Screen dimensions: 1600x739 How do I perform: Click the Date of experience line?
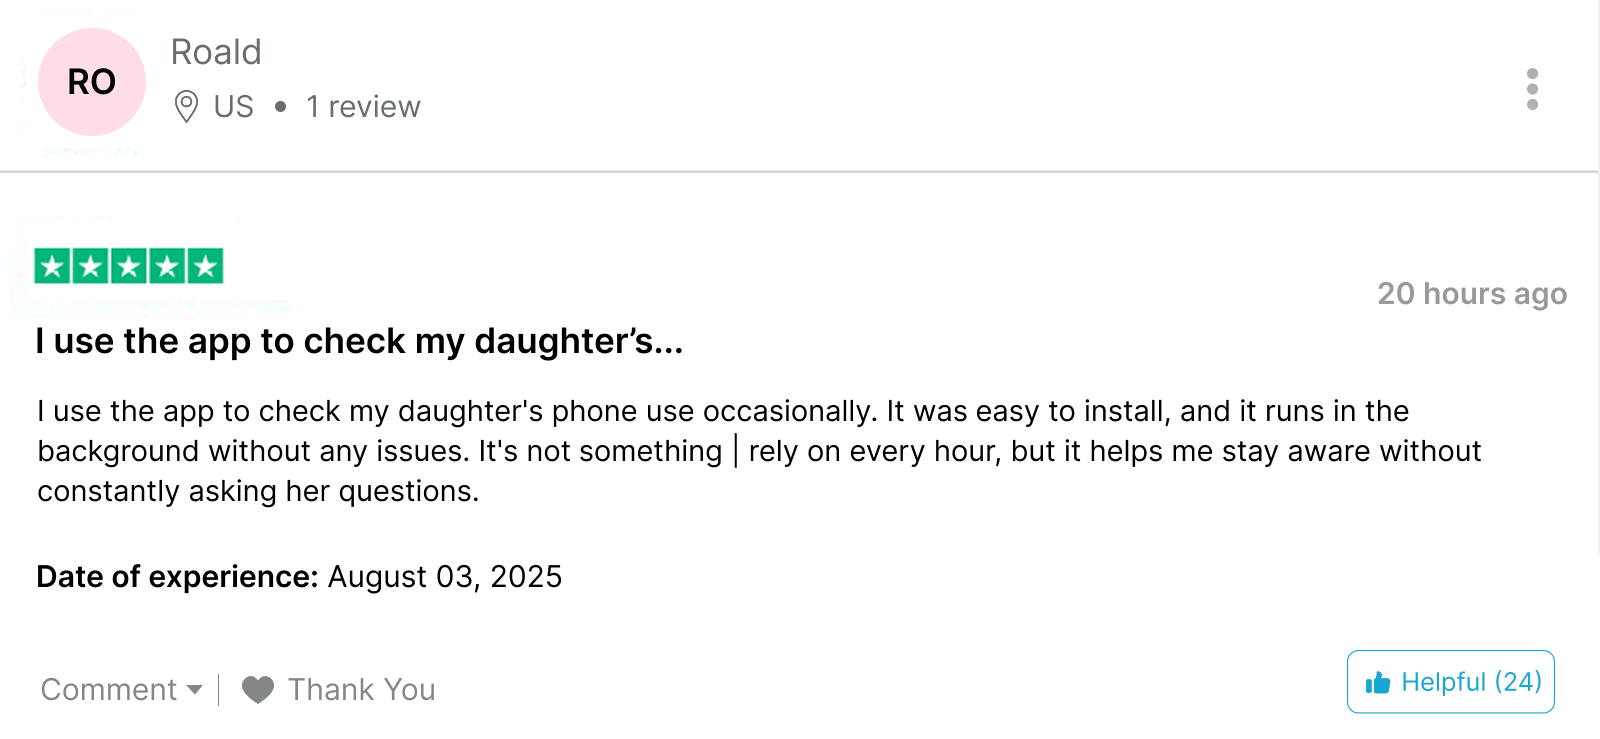coord(299,577)
